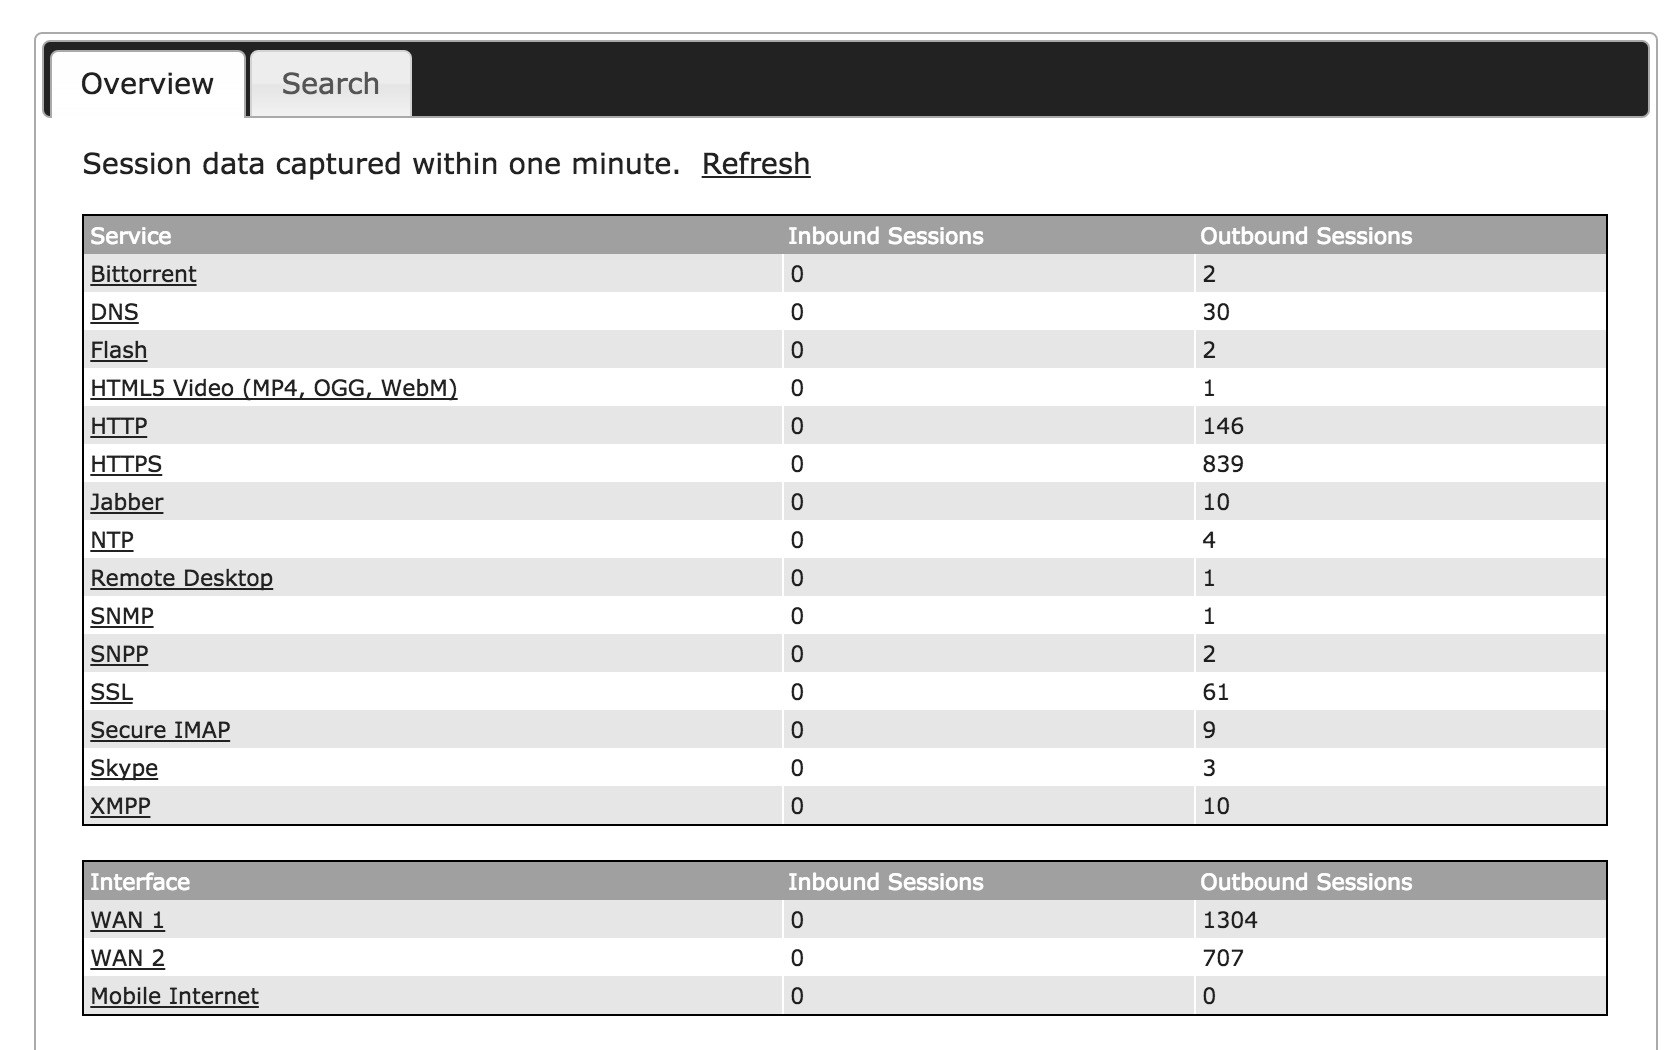This screenshot has width=1680, height=1050.
Task: Select the Overview tab
Action: [147, 84]
